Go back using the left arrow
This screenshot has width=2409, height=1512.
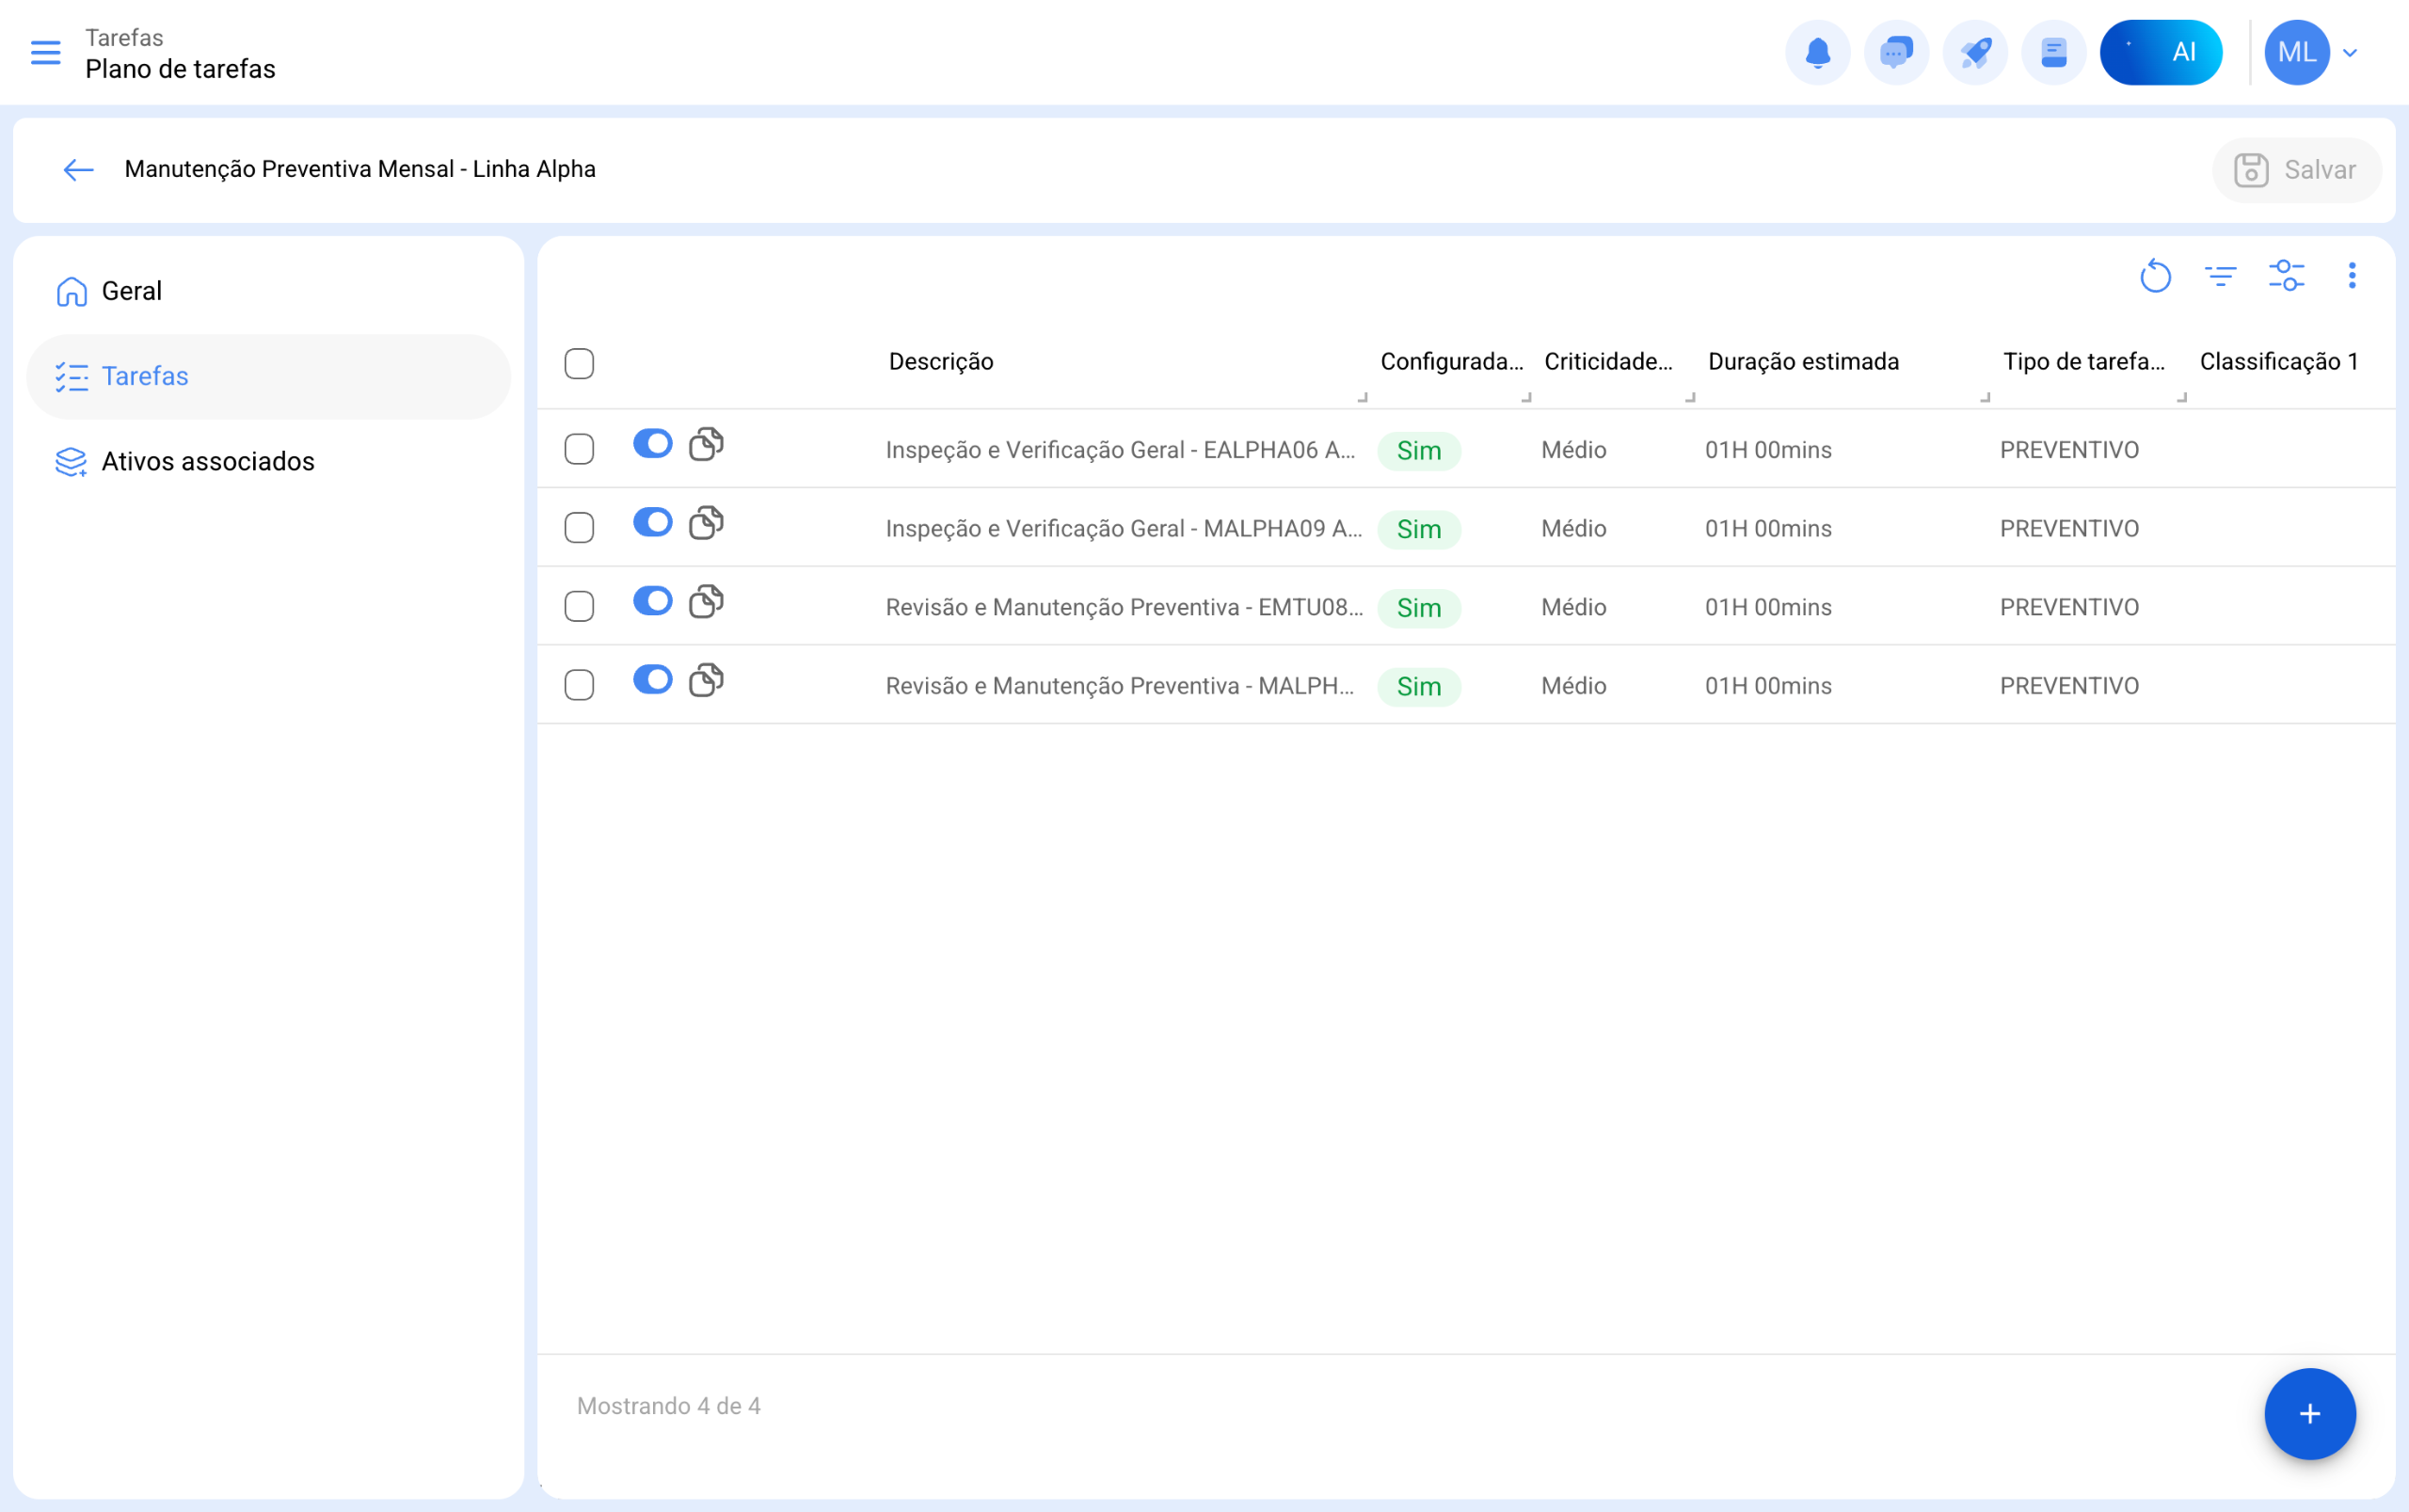pos(78,170)
